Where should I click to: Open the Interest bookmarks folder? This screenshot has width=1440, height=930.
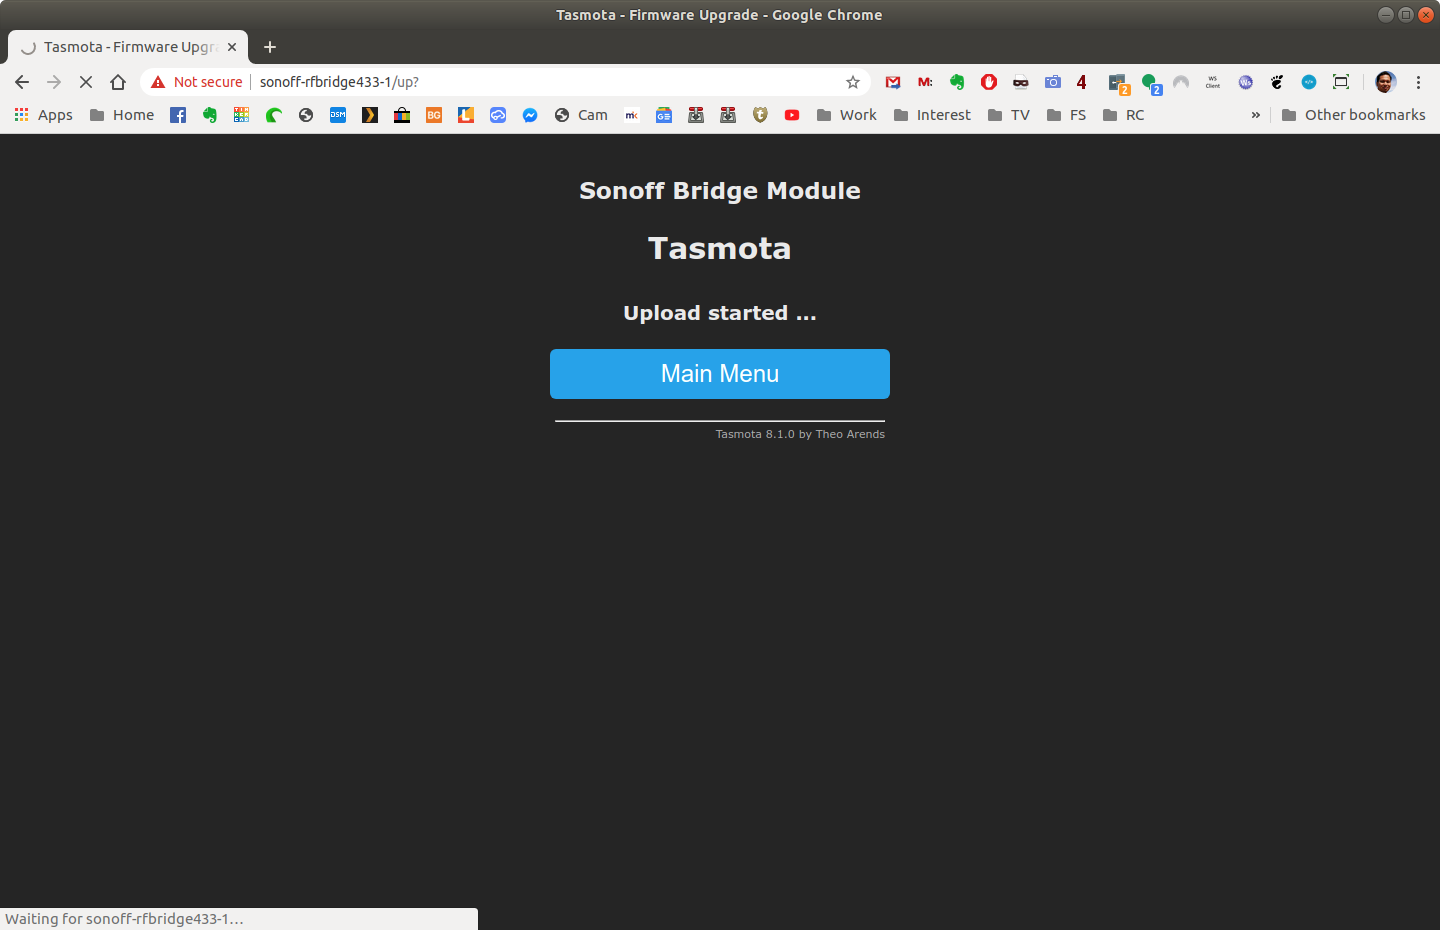tap(932, 115)
